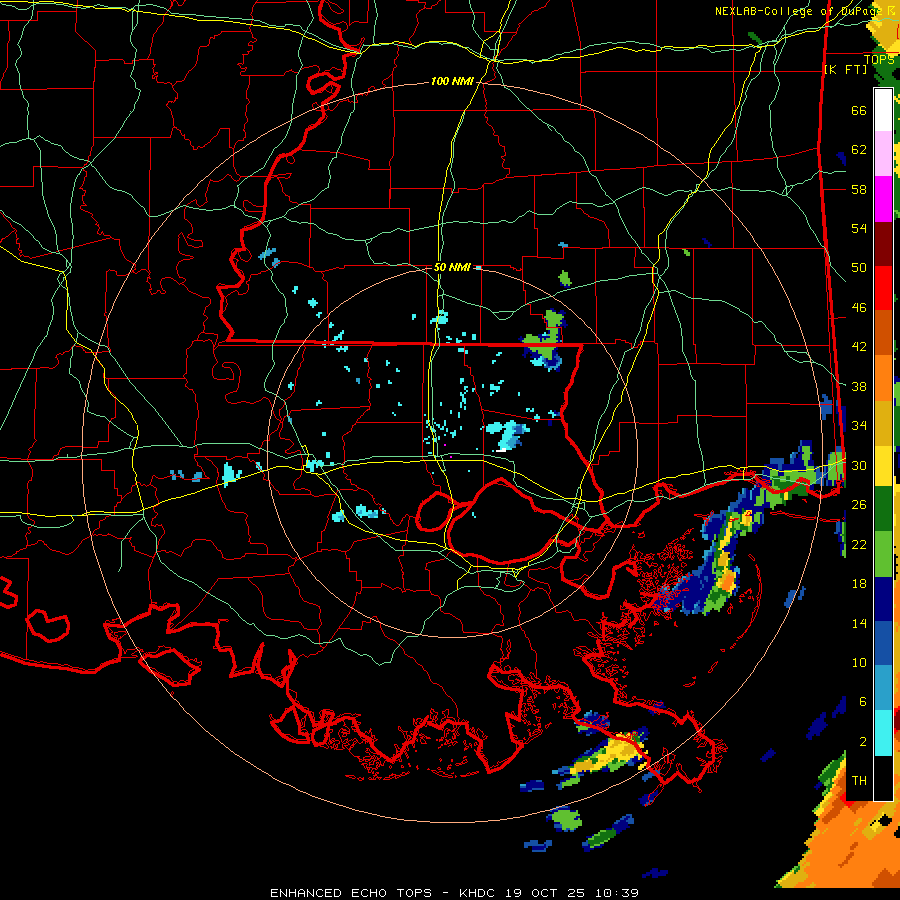Click the dark red legend color band
Viewport: 900px width, 900px height.
883,243
